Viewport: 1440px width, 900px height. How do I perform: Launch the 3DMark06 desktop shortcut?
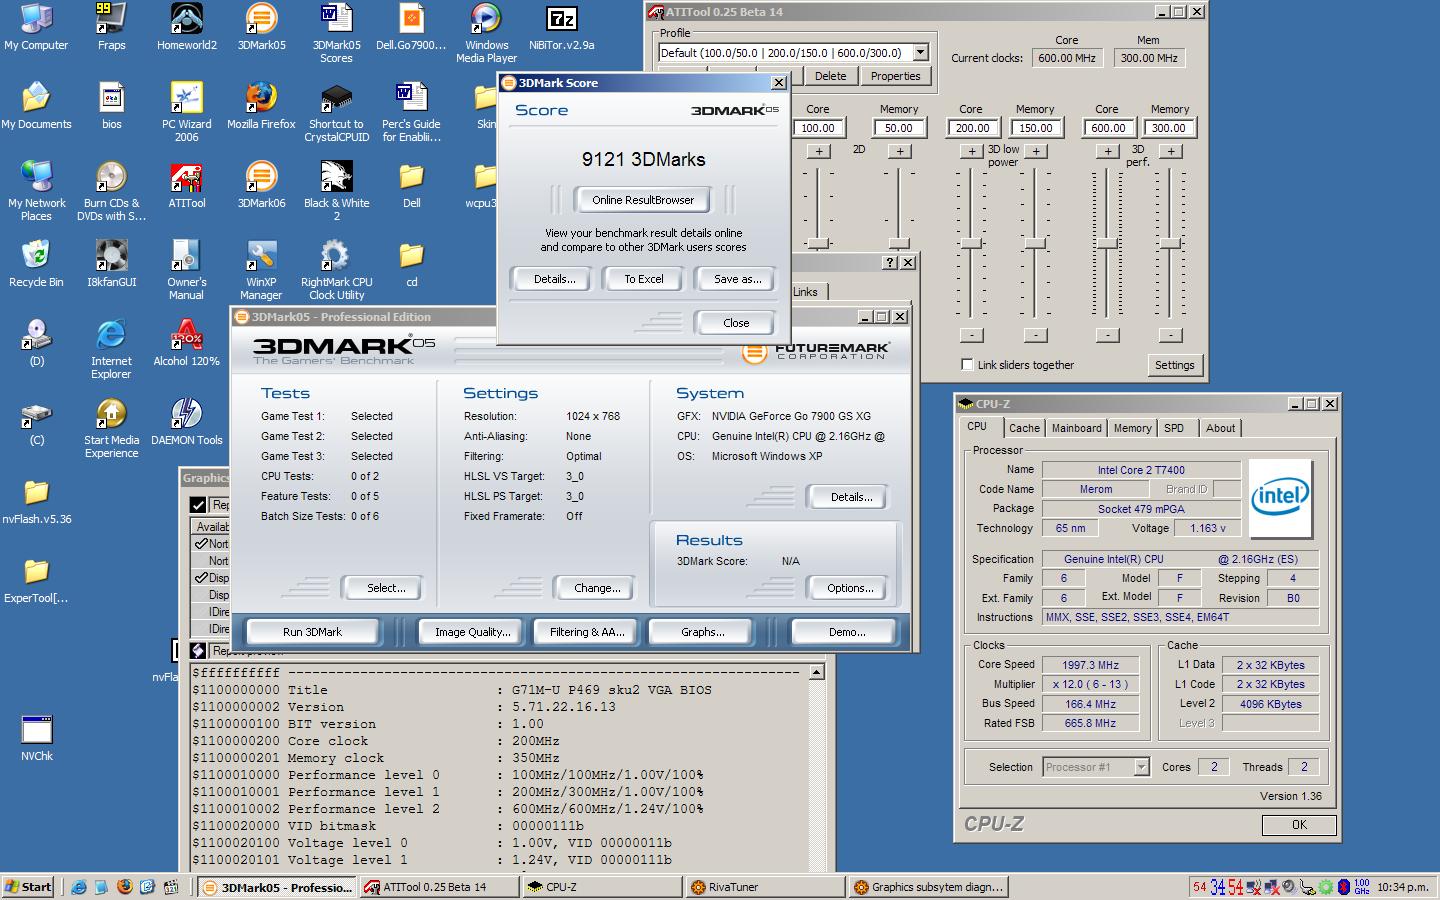tap(261, 184)
